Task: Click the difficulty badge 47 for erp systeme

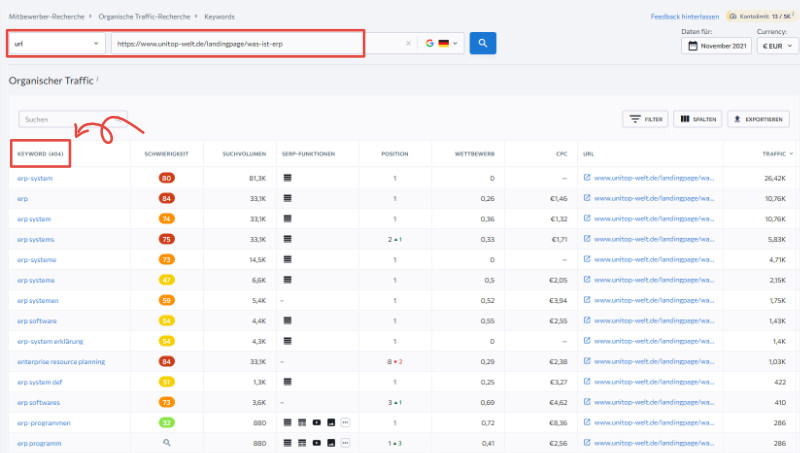Action: click(x=166, y=280)
